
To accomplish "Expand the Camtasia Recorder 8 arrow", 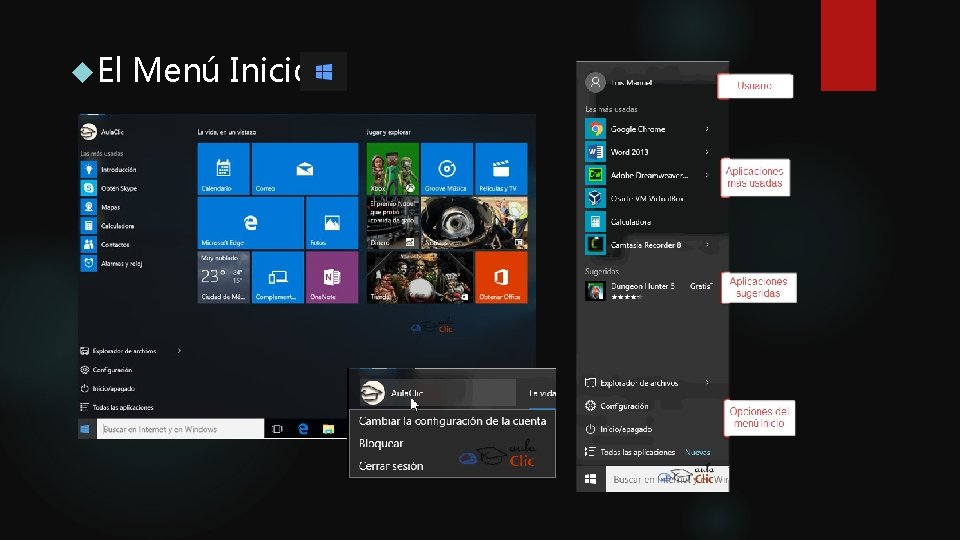I will pyautogui.click(x=707, y=245).
